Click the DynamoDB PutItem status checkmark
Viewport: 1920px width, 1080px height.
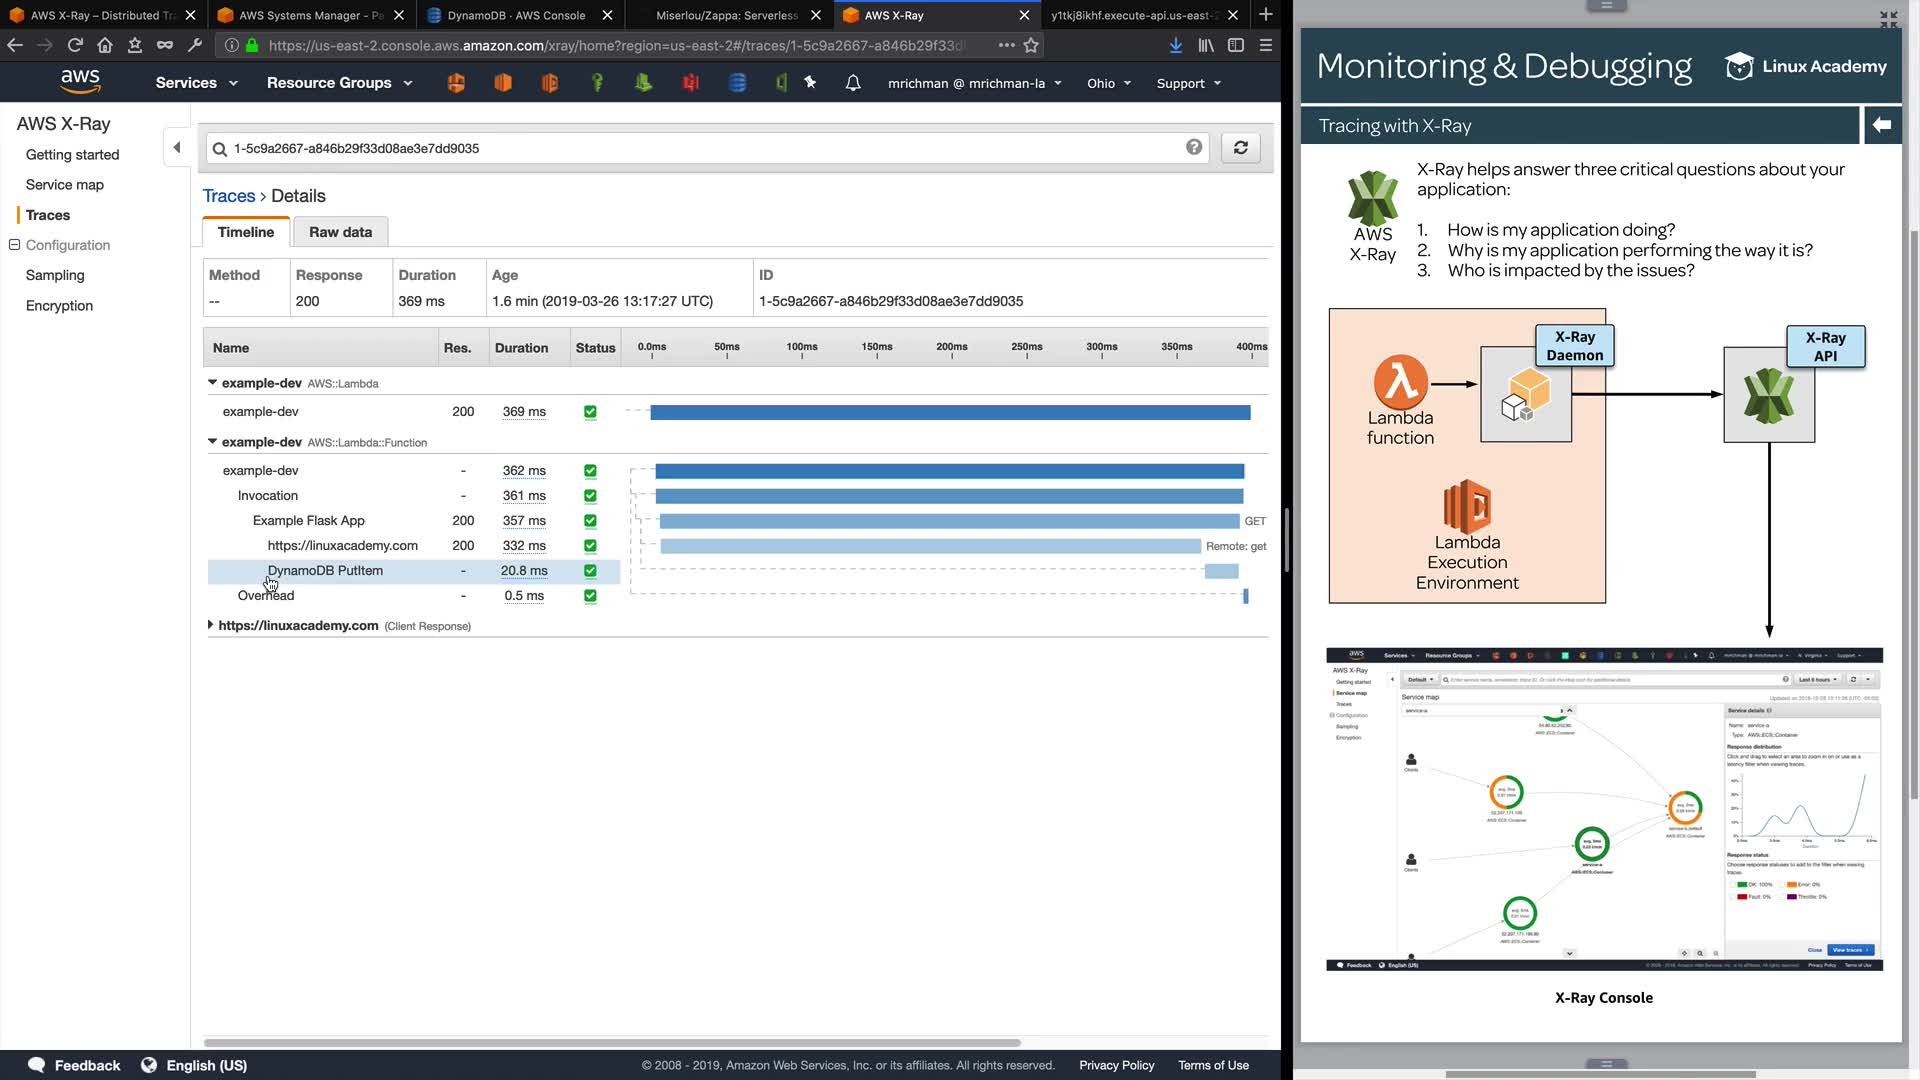point(590,571)
